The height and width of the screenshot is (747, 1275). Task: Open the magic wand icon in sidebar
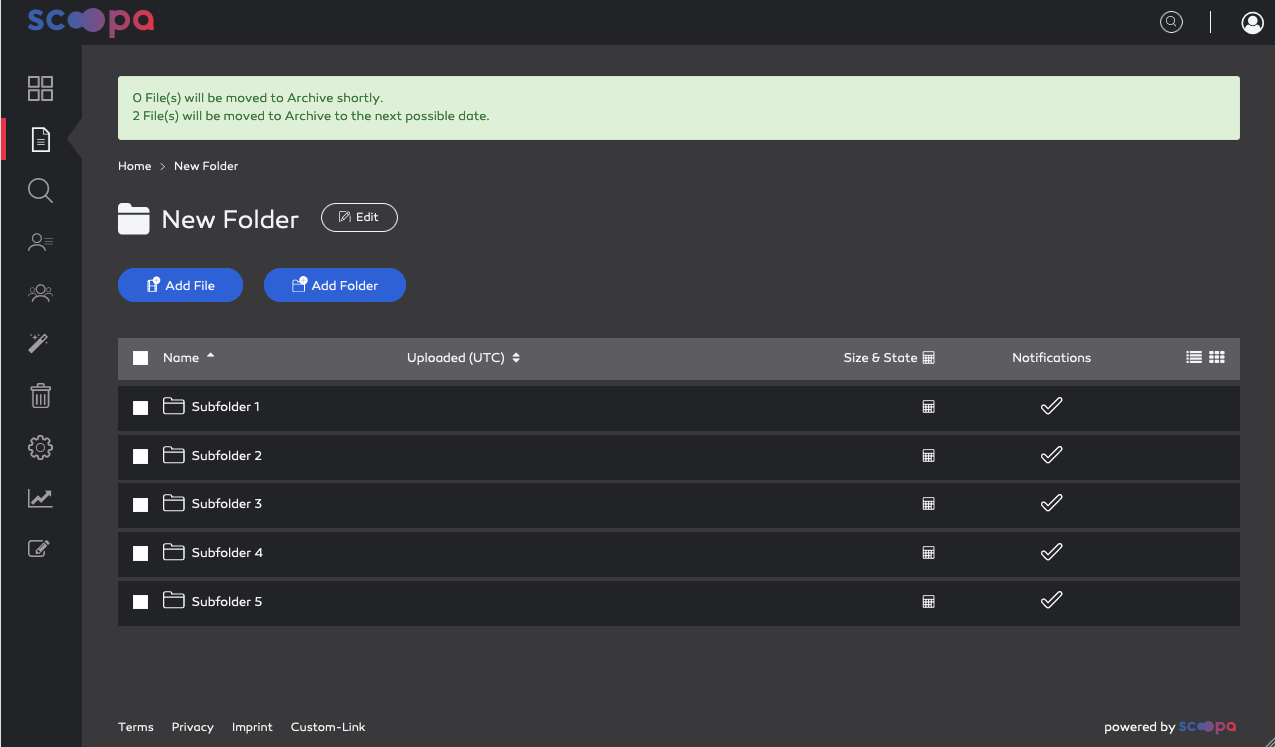point(40,344)
